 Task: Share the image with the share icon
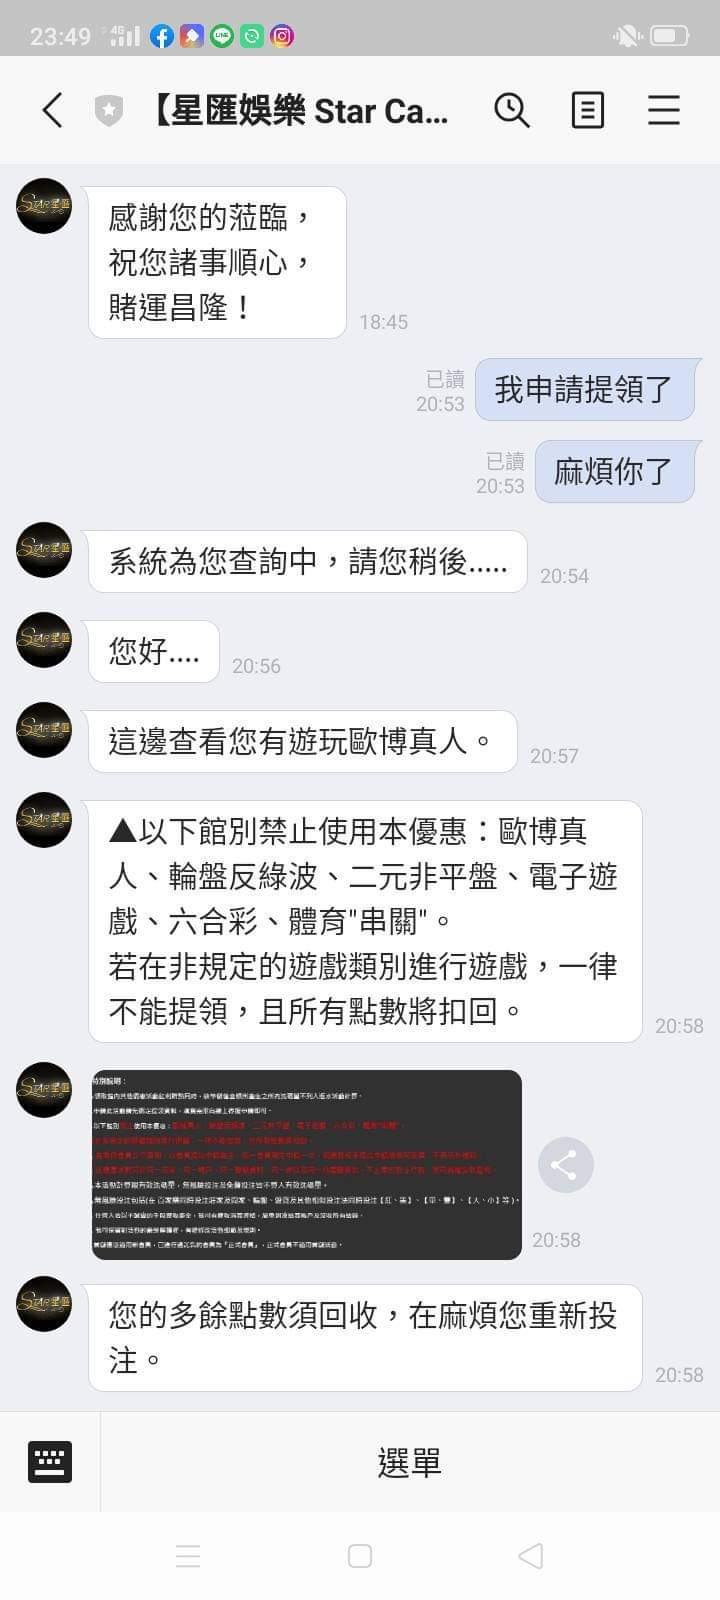tap(565, 1165)
